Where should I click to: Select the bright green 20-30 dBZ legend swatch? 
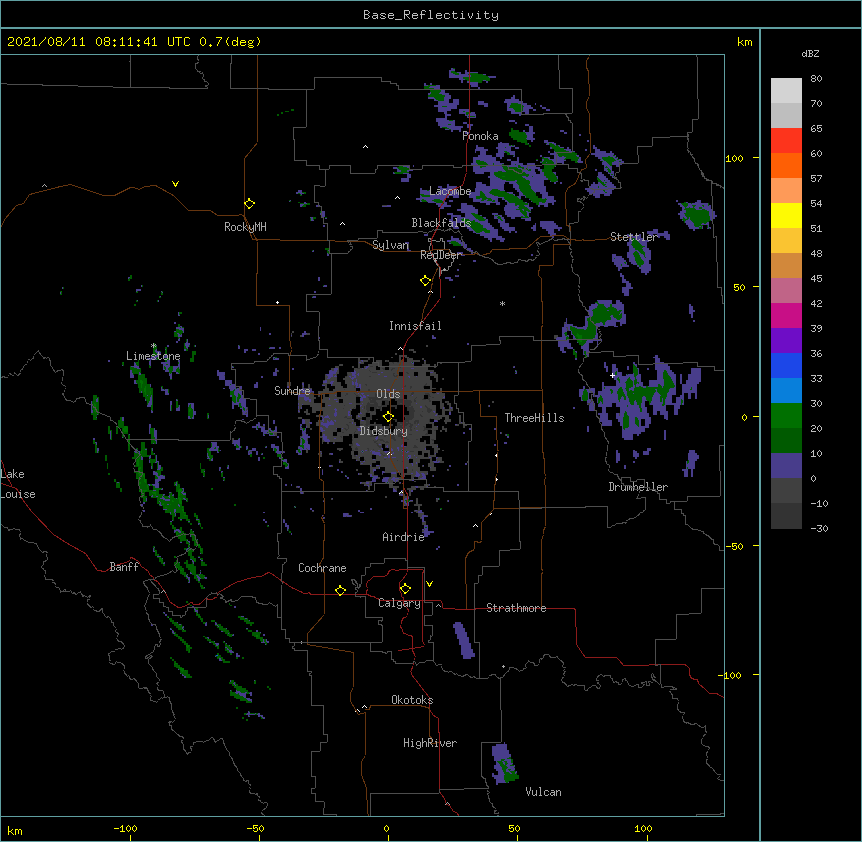786,416
